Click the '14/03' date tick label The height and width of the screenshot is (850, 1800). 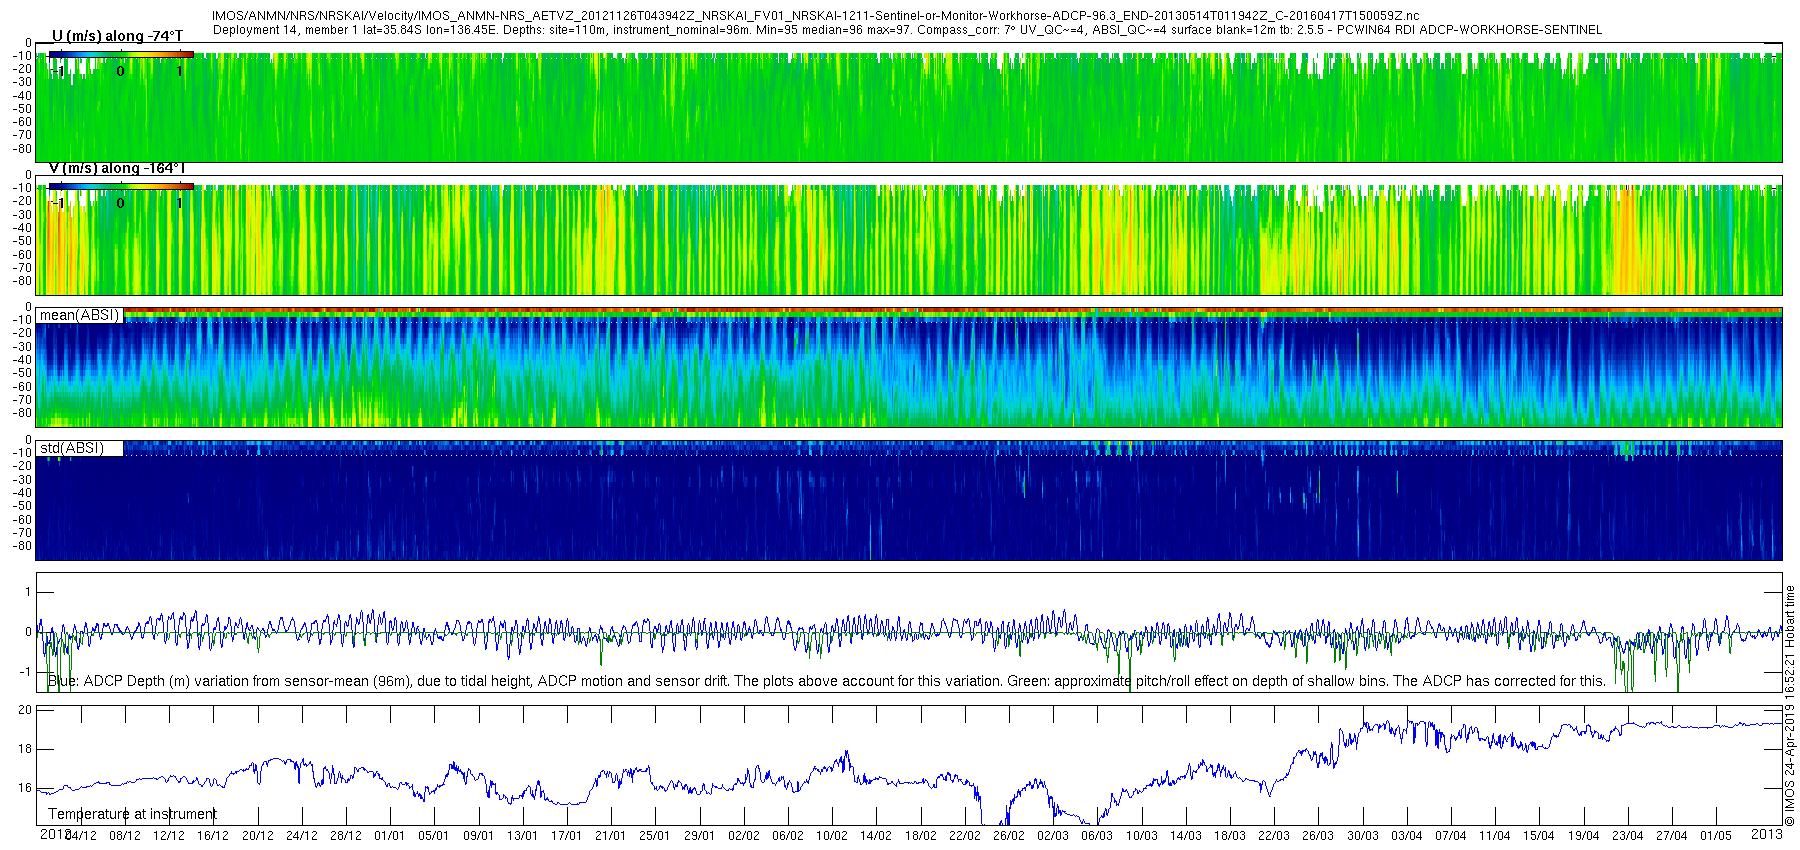tap(1185, 836)
